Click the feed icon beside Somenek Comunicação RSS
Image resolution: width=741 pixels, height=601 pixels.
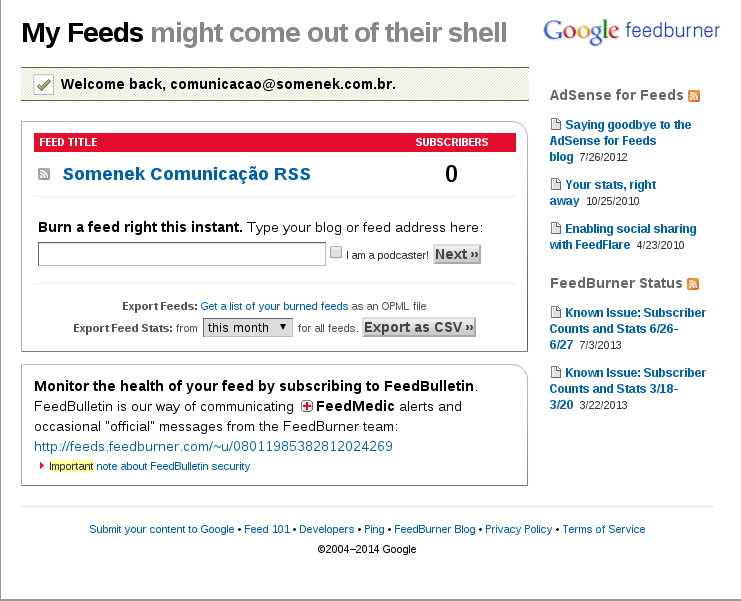[44, 175]
